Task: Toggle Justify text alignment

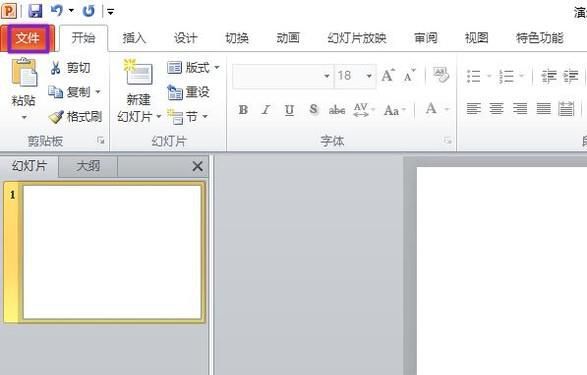Action: [543, 109]
